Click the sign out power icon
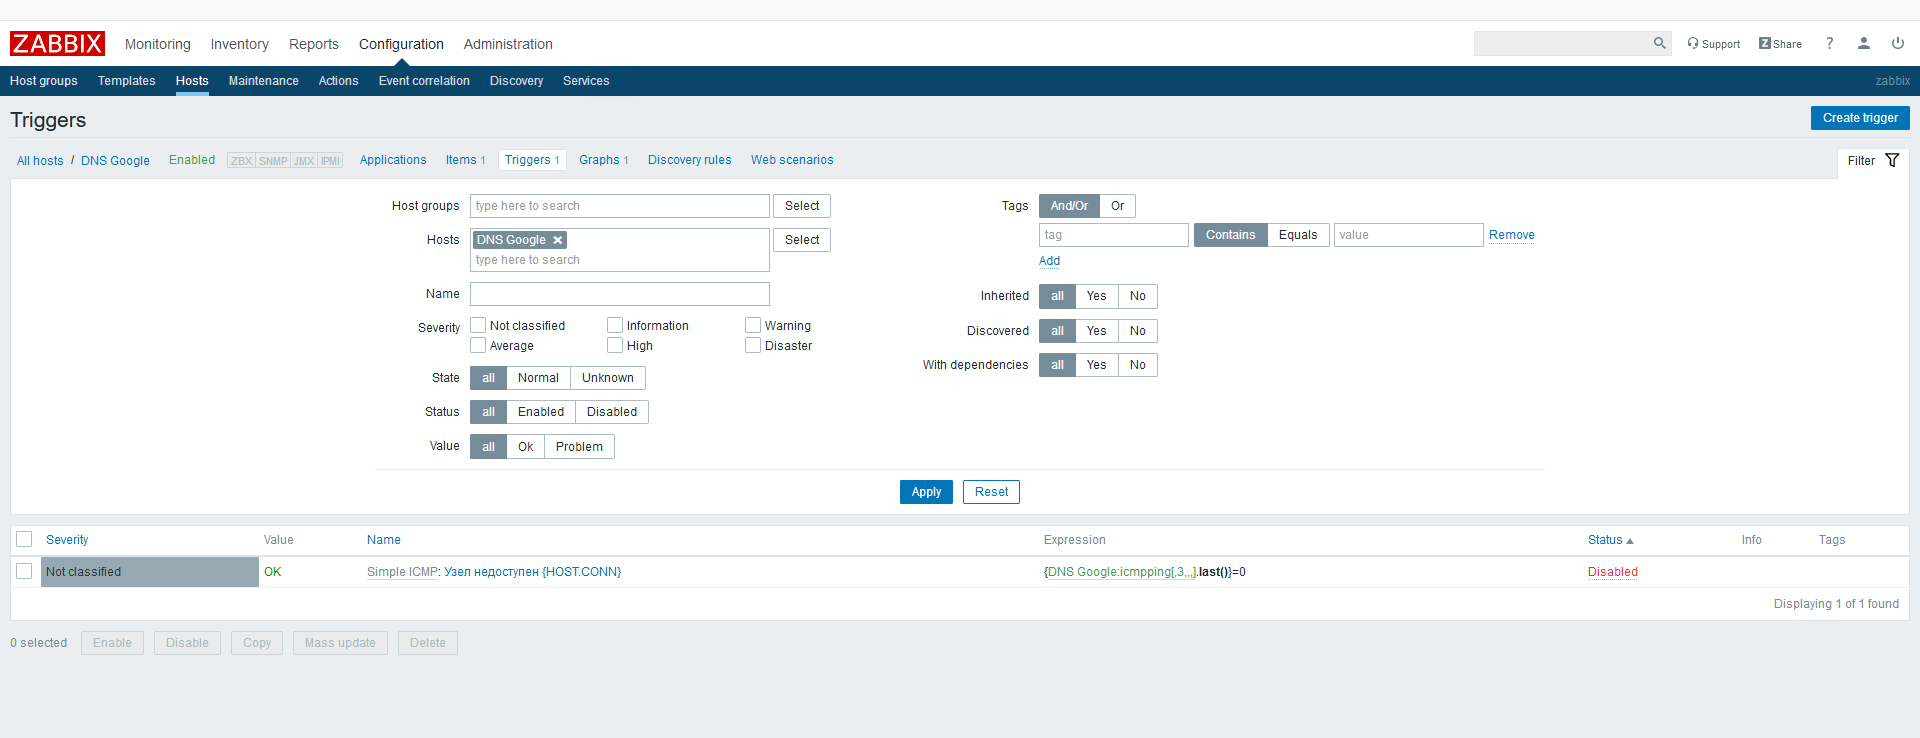Image resolution: width=1920 pixels, height=738 pixels. coord(1898,44)
